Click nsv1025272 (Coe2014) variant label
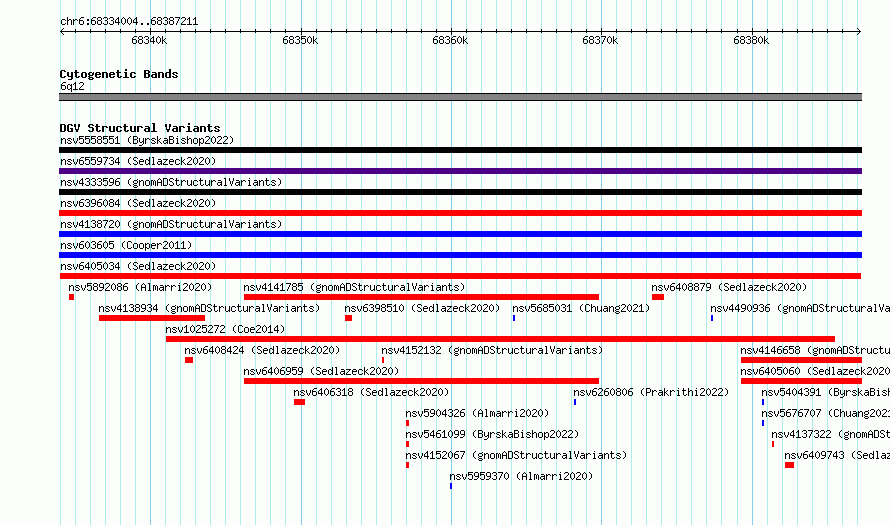890x525 pixels. [225, 329]
